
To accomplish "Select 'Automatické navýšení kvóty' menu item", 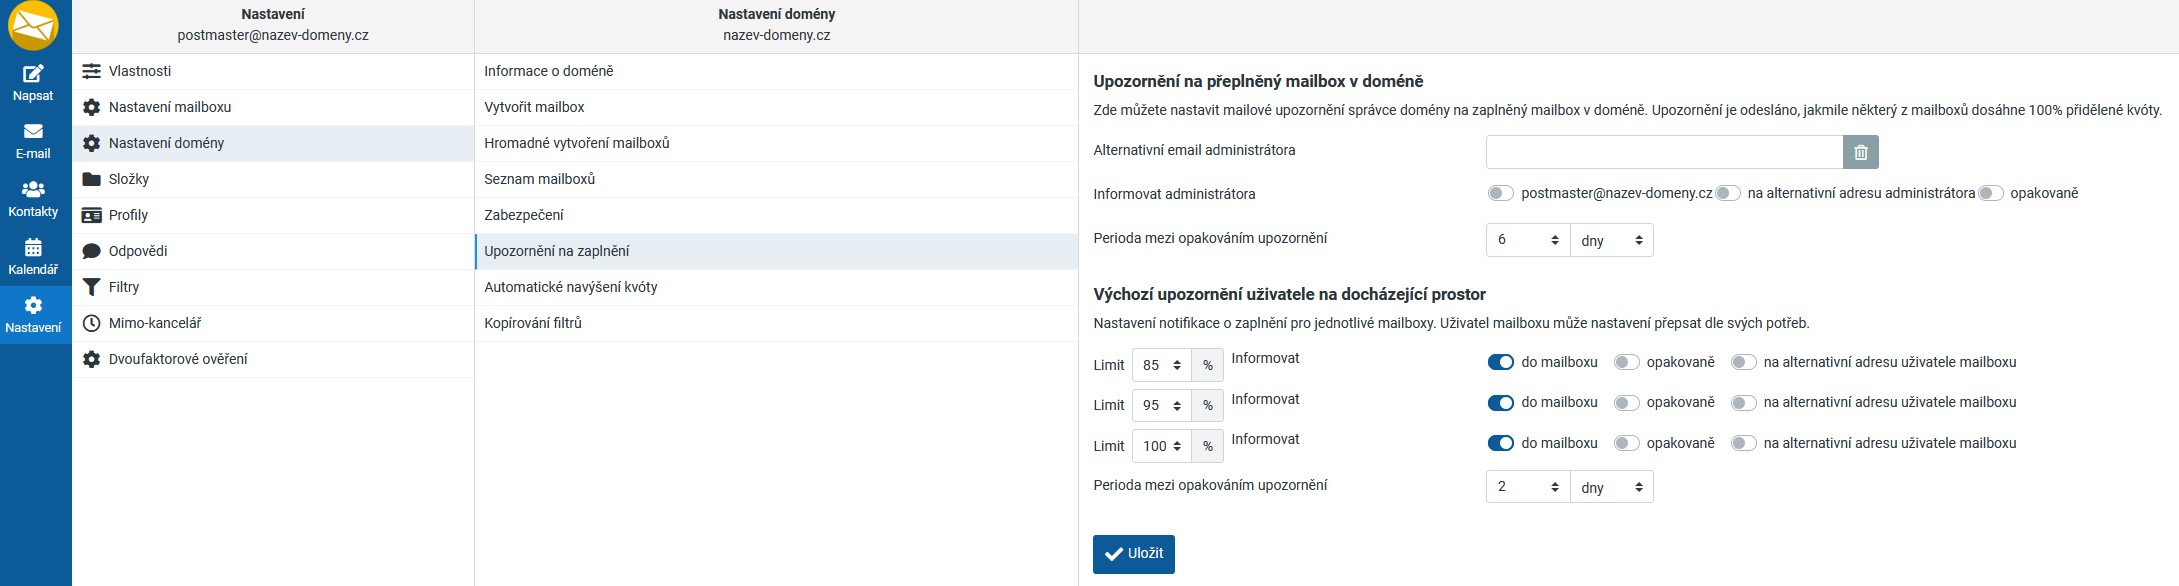I will coord(571,287).
